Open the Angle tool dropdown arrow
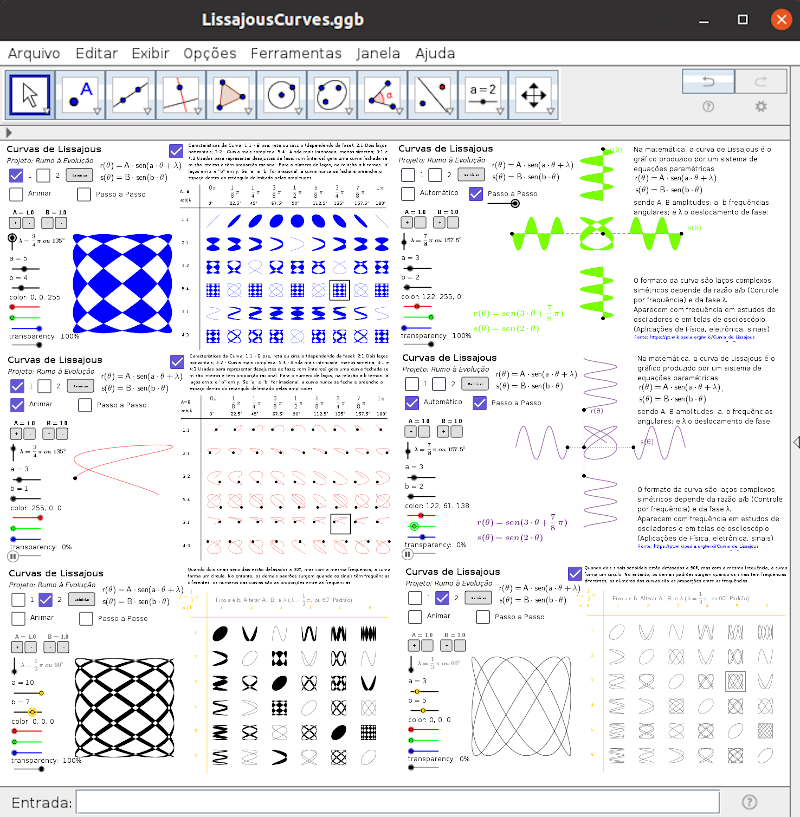 pyautogui.click(x=400, y=111)
